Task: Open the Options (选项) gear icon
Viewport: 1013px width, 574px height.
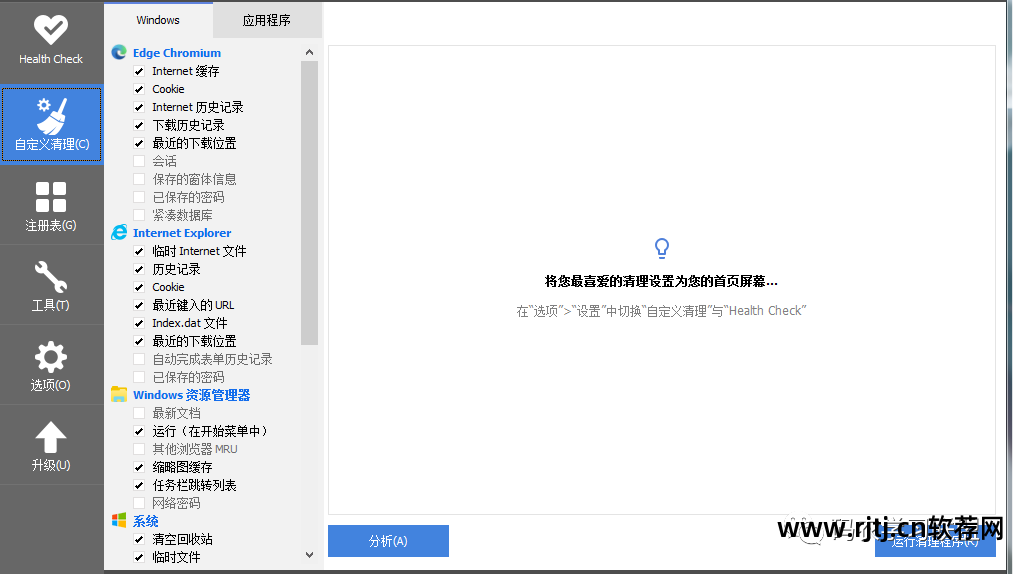Action: (x=51, y=357)
